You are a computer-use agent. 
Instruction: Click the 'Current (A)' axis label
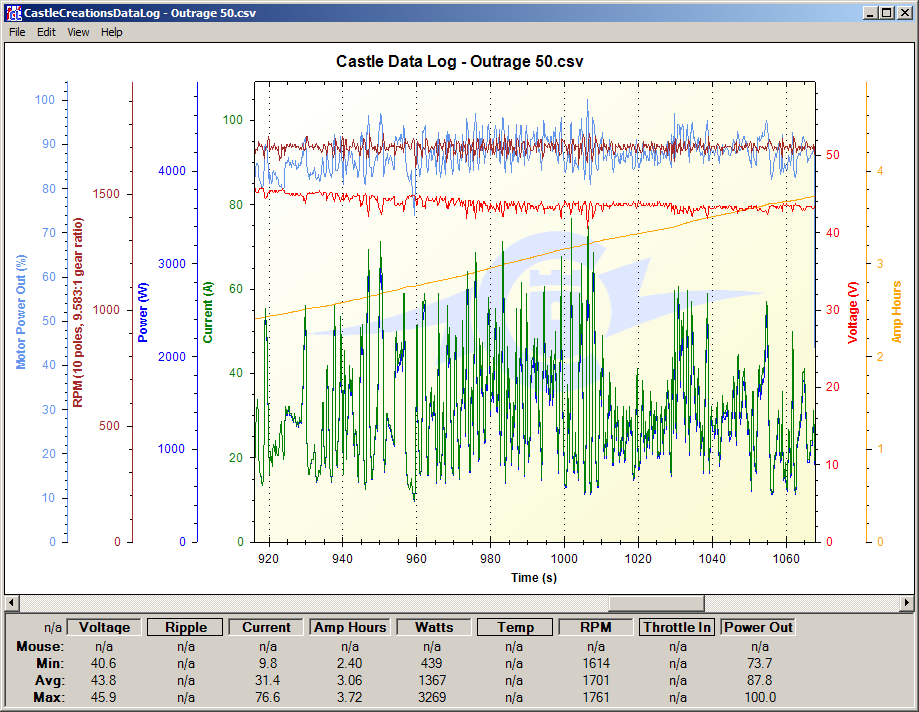[x=208, y=312]
